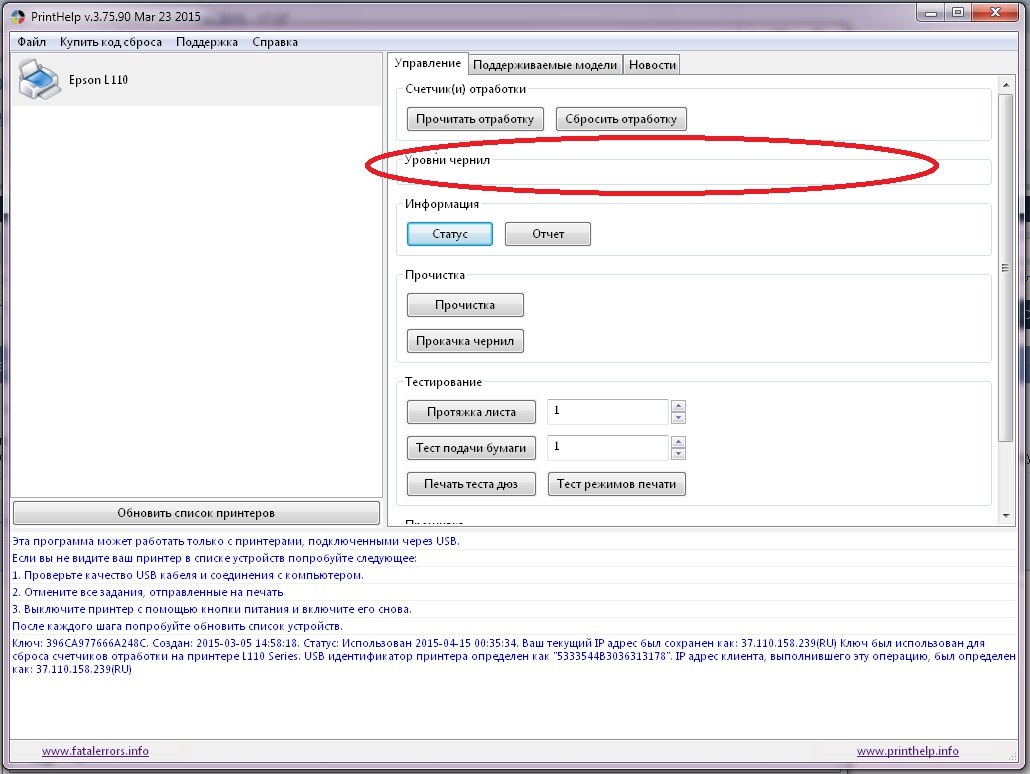Open the www.fatalerrors.info link
This screenshot has height=774, width=1030.
(95, 751)
